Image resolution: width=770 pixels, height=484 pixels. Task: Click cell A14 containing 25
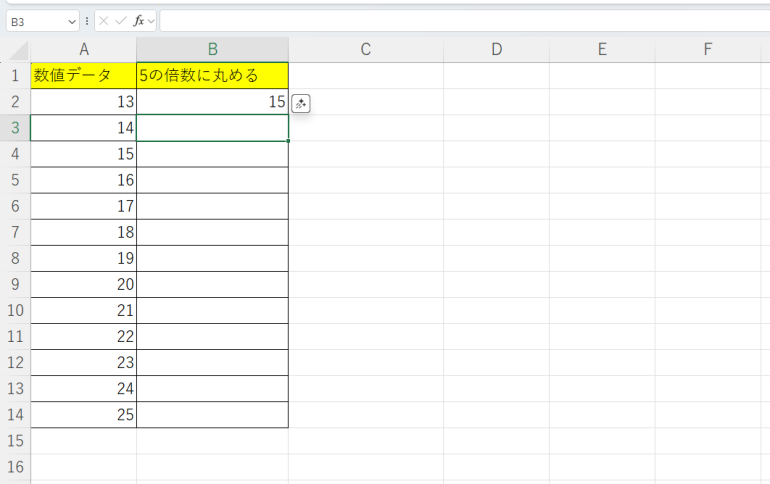83,415
